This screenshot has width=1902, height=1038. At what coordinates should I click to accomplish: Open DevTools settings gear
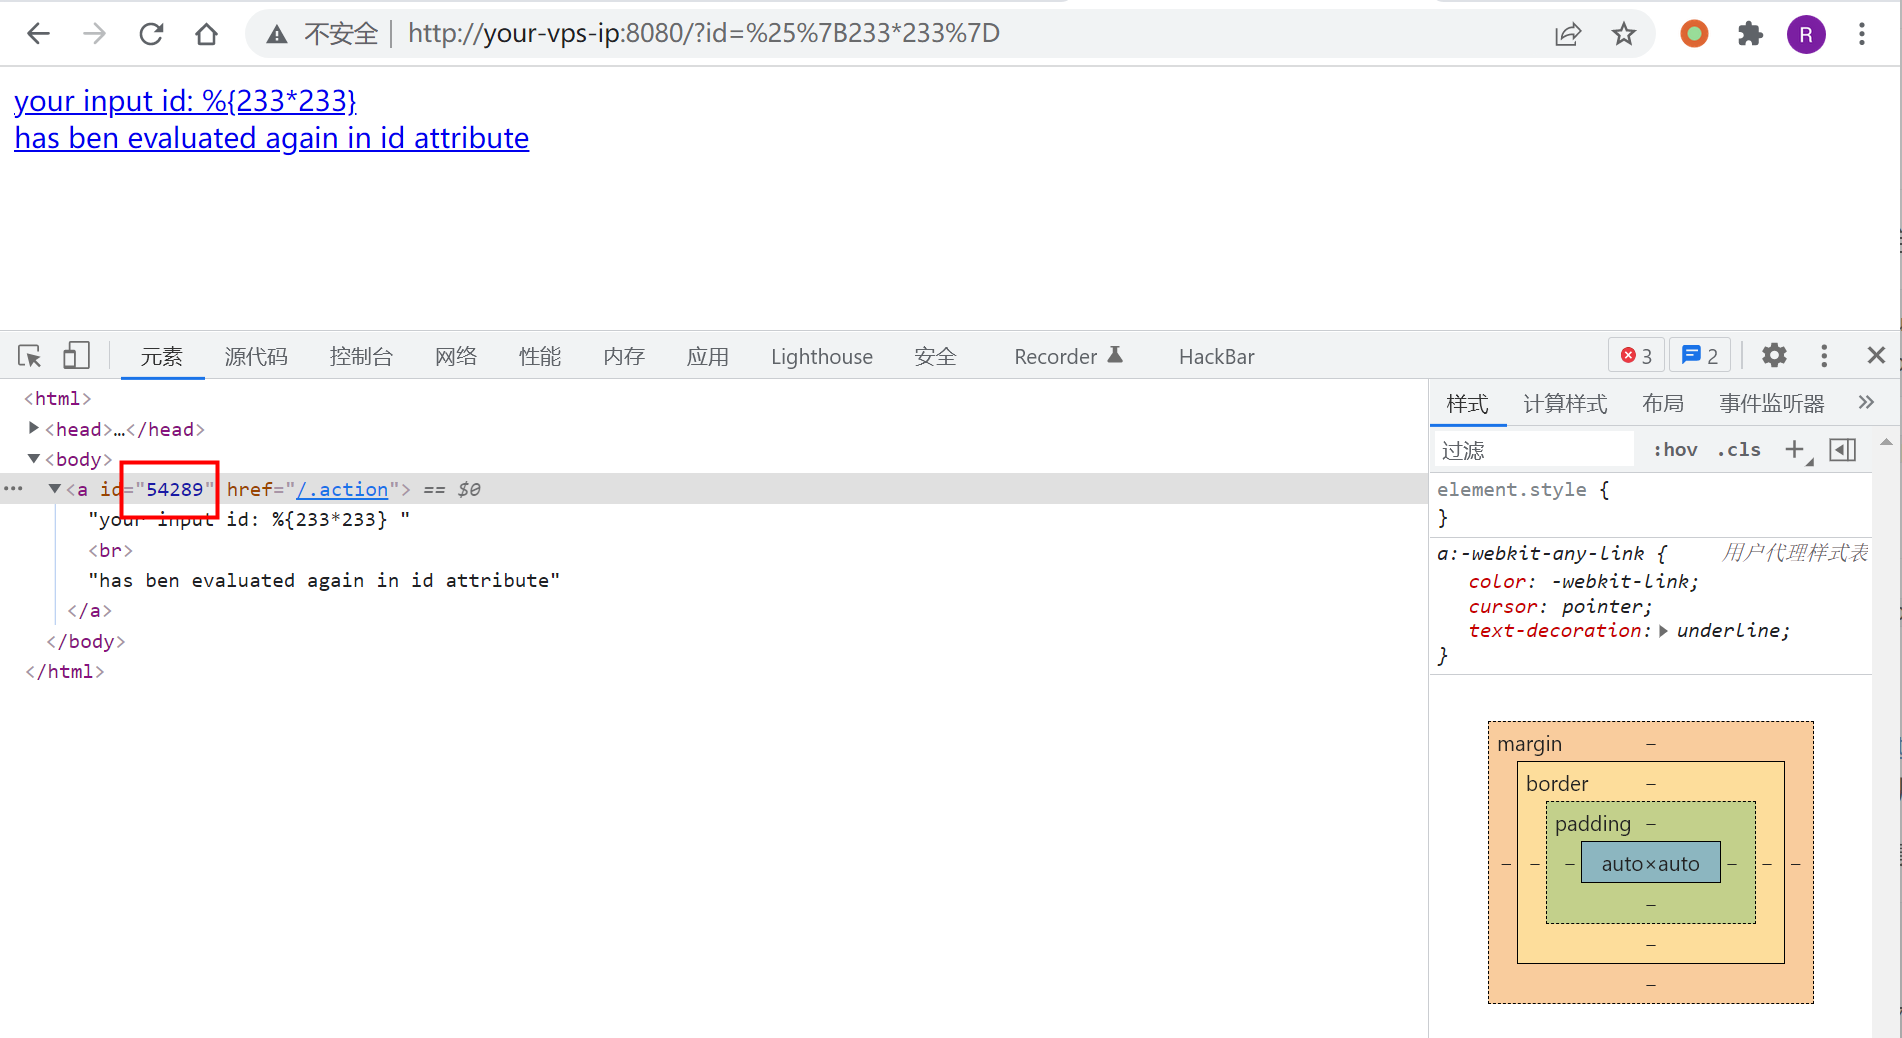point(1774,356)
